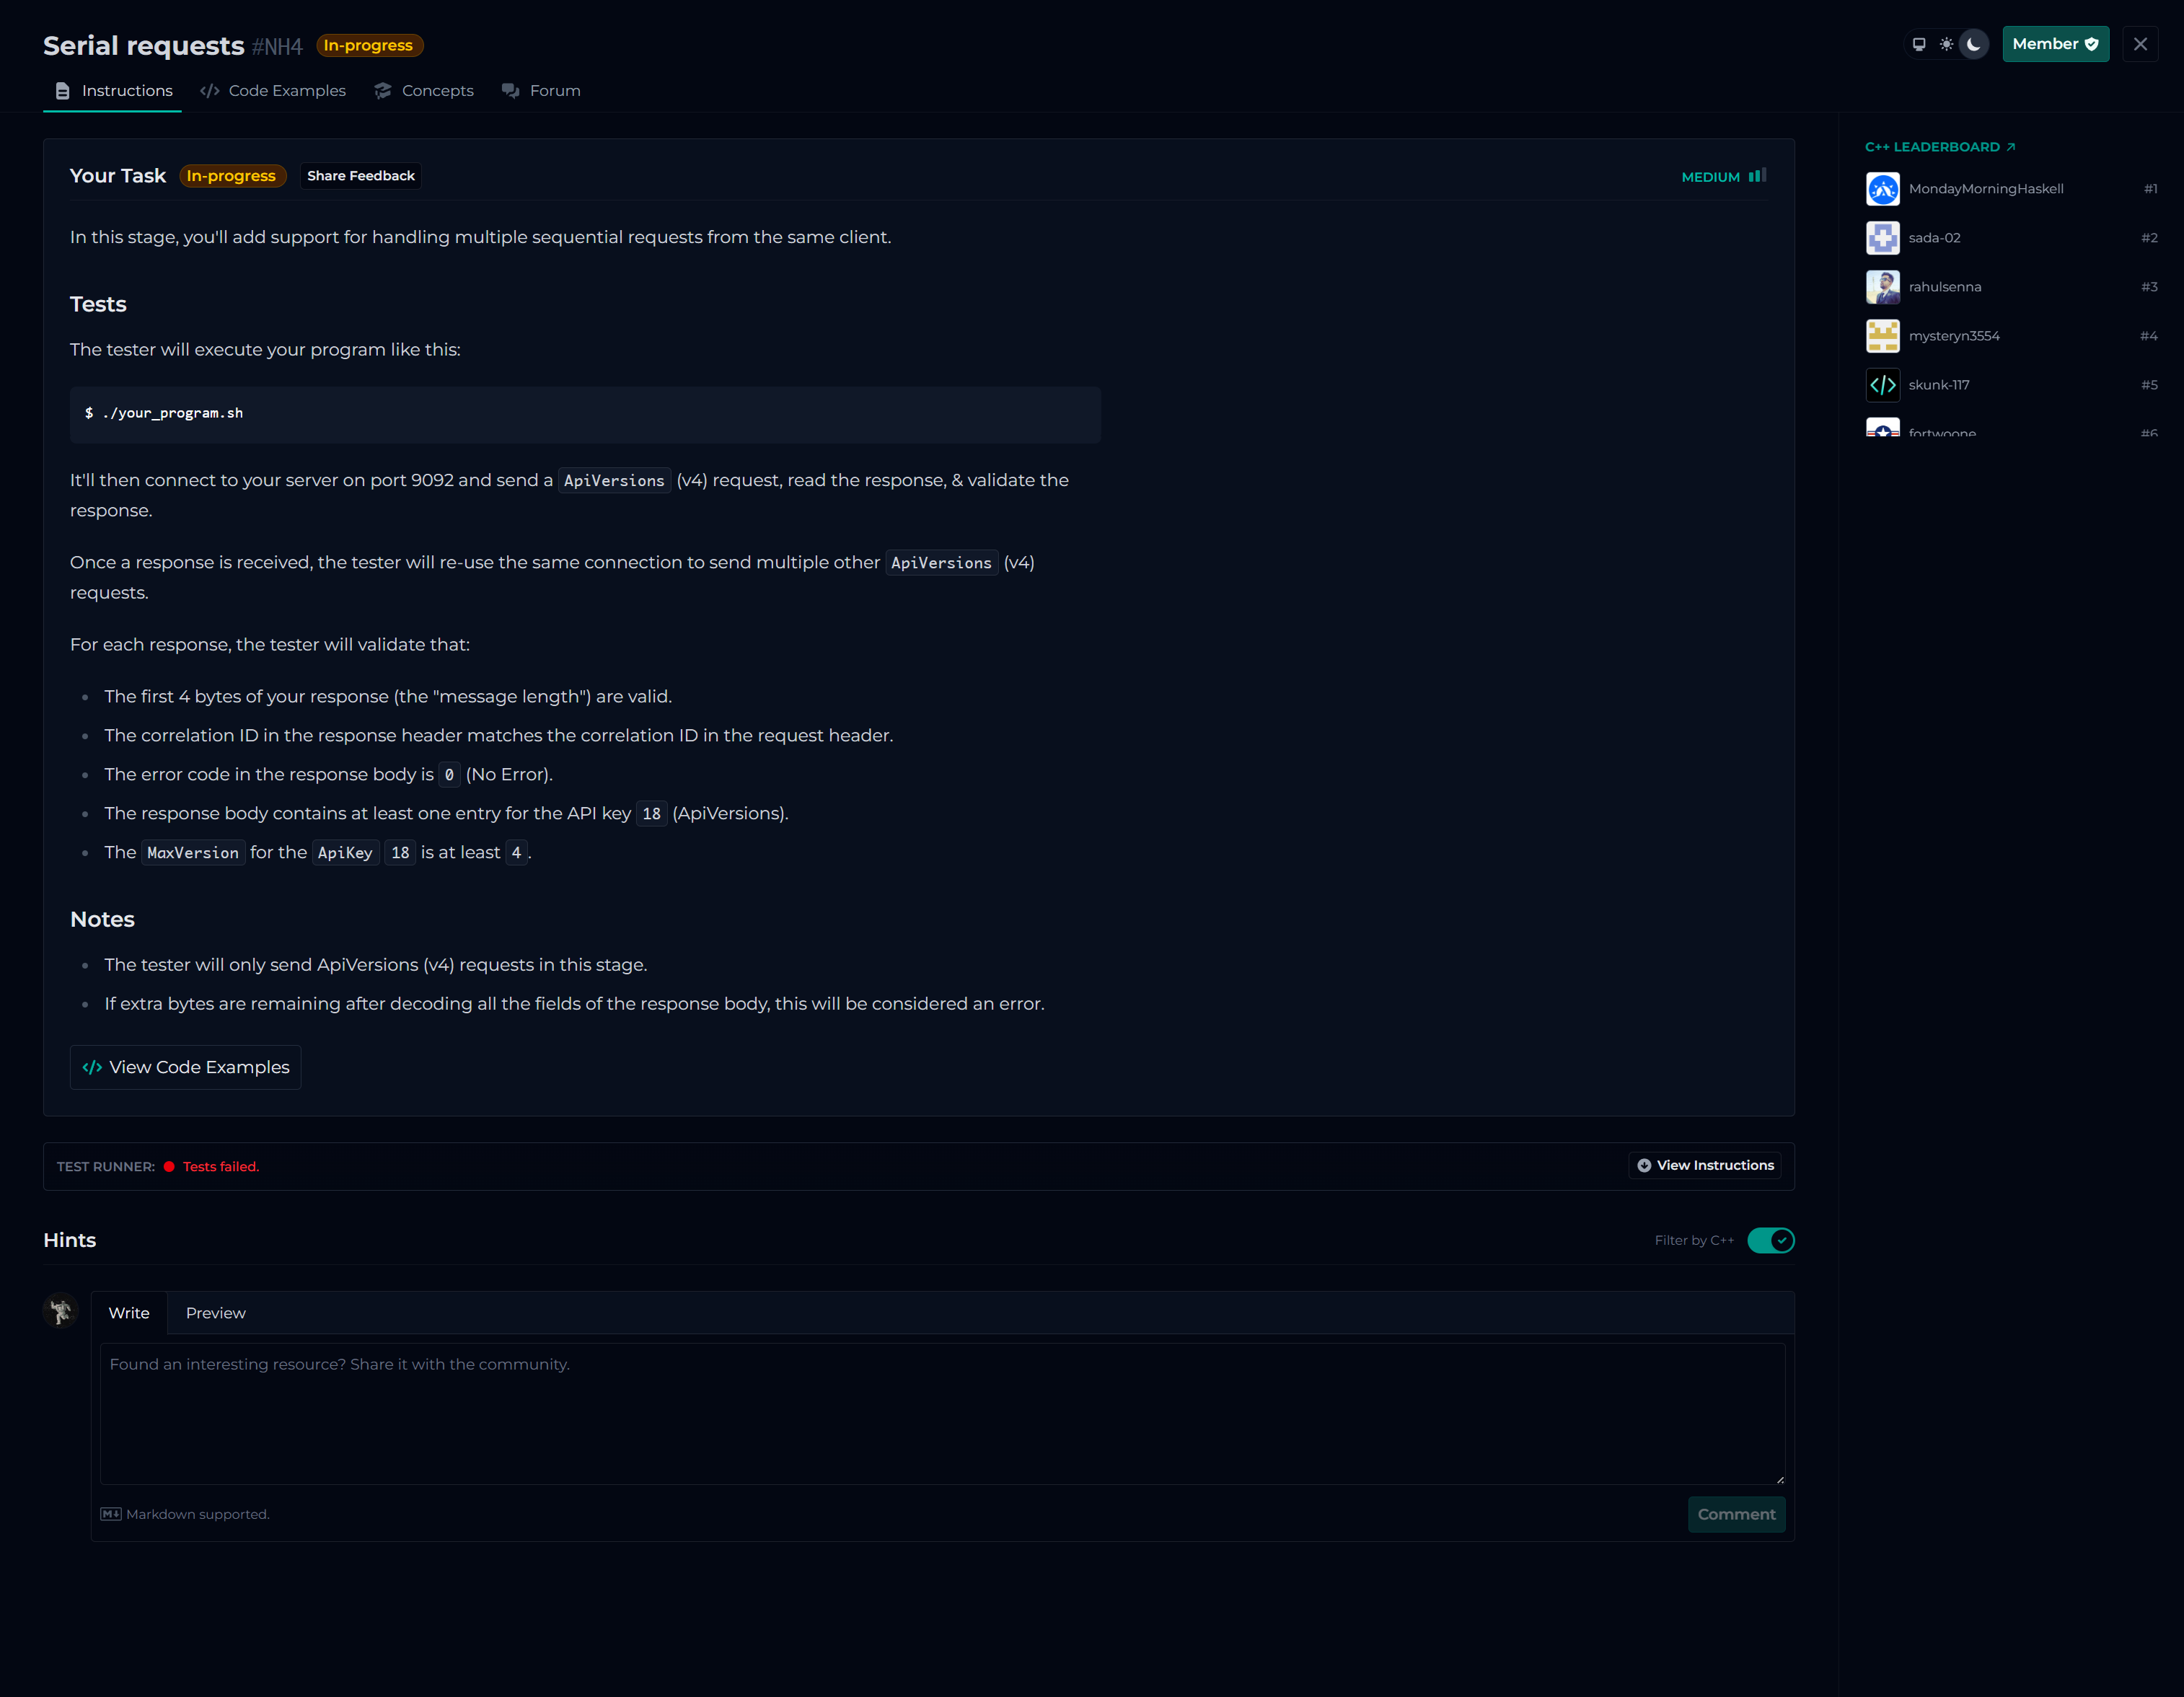Open the Code Examples tab
2184x1697 pixels.
(273, 91)
